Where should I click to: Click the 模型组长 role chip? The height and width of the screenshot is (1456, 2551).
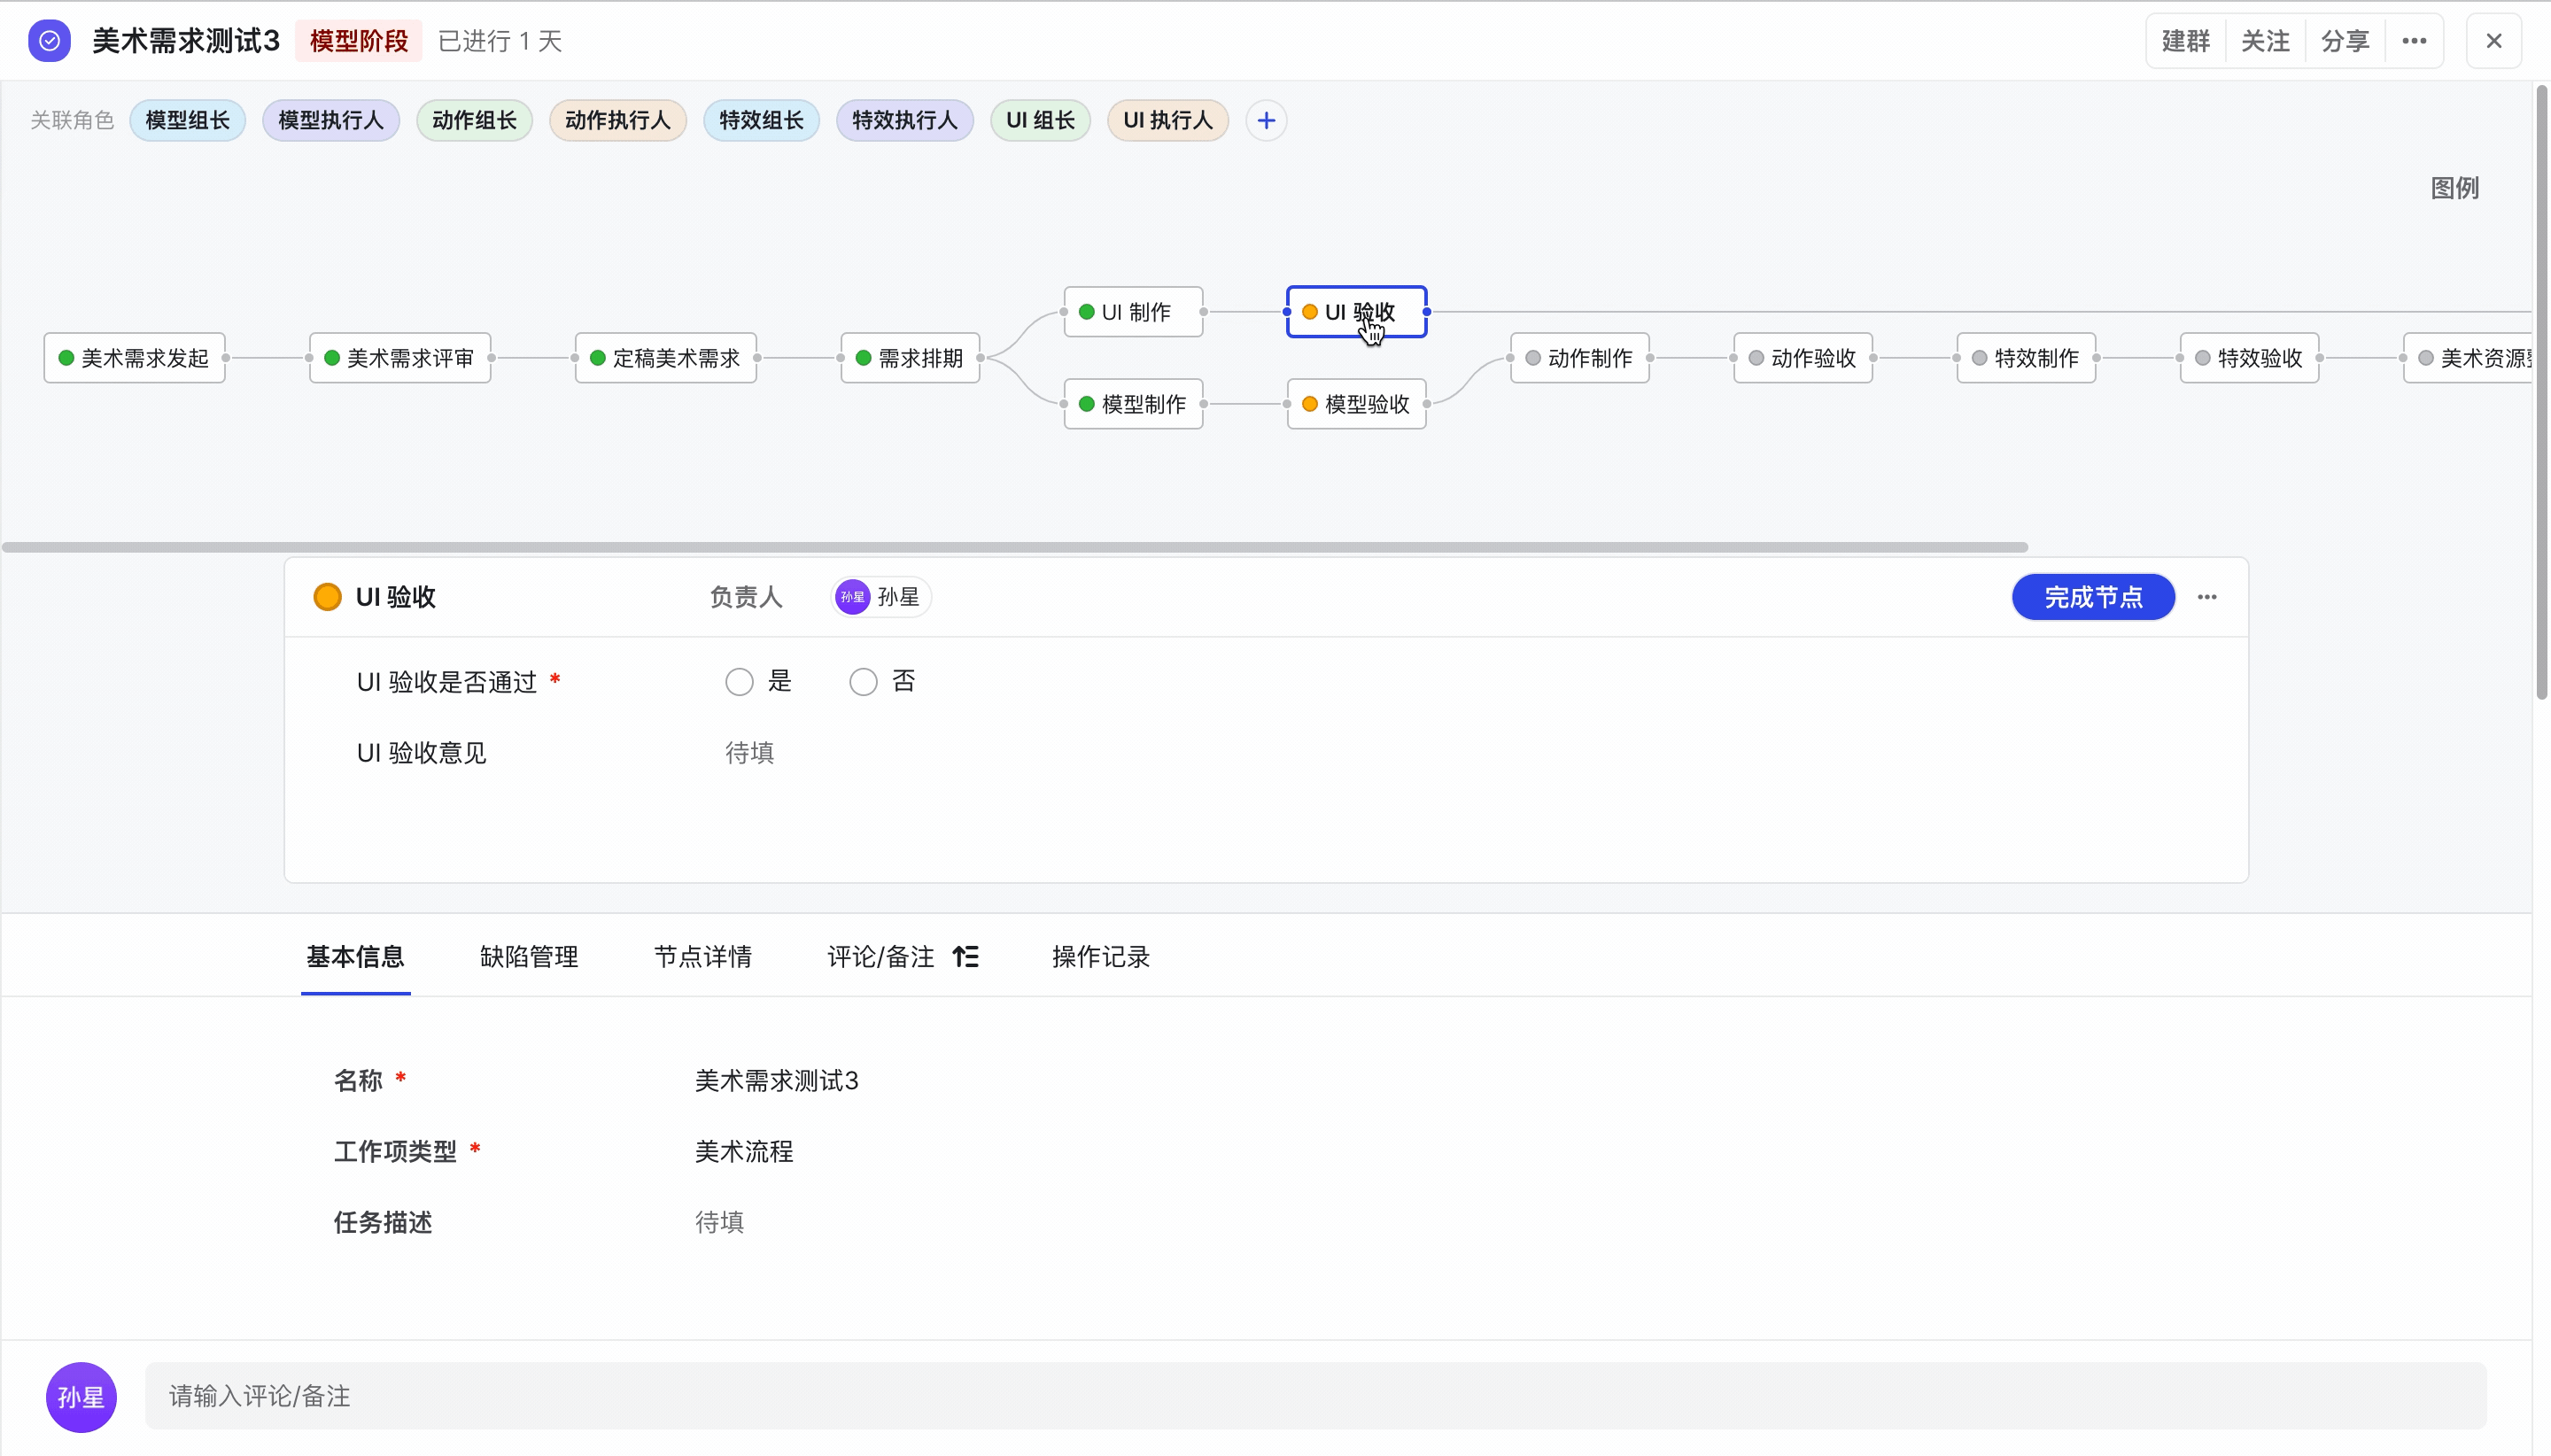click(188, 121)
